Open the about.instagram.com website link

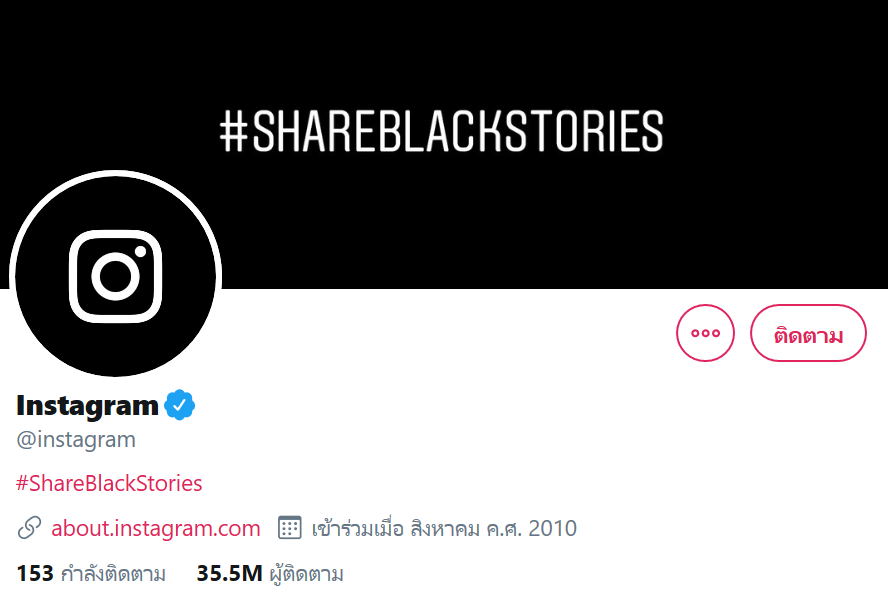point(156,528)
